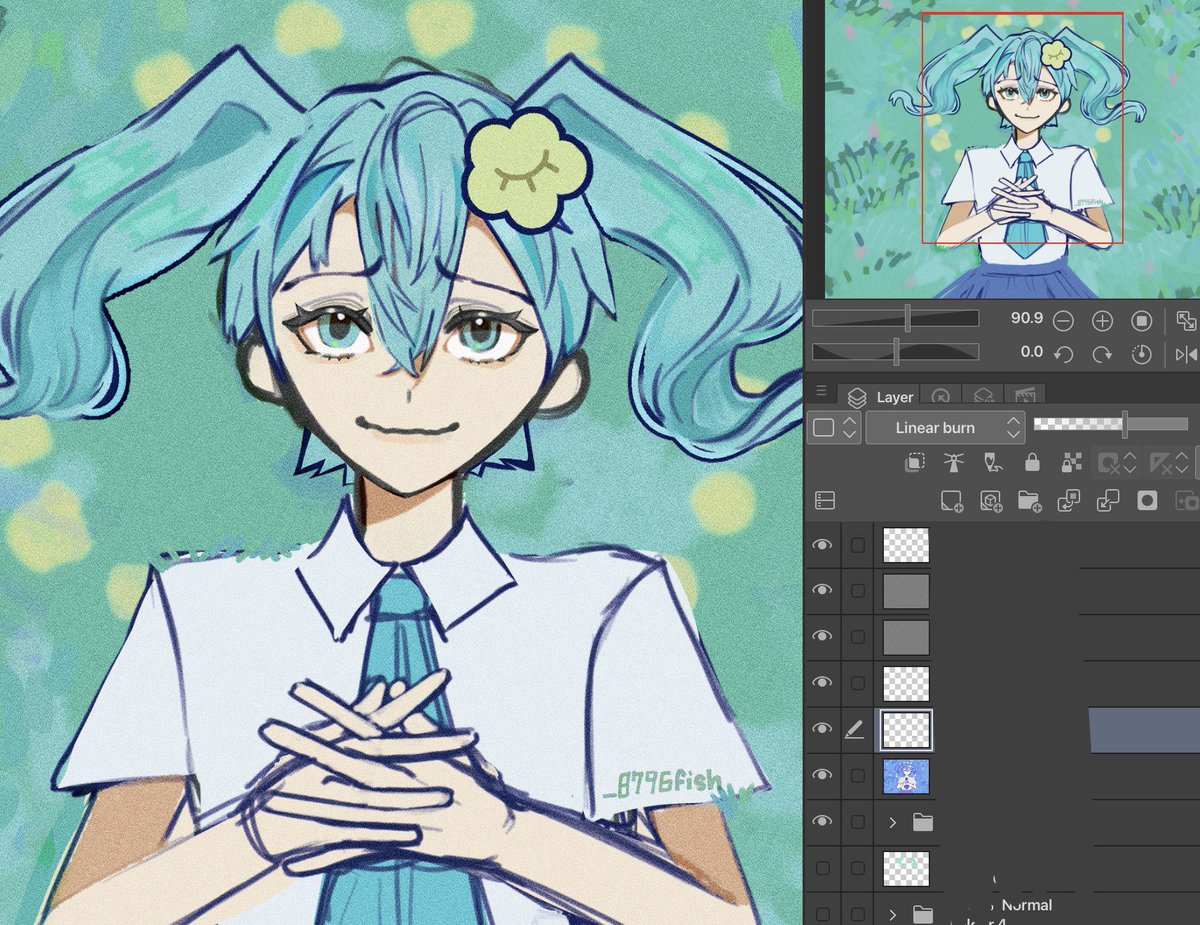Toggle the eye of the topmost checkered layer
This screenshot has width=1200, height=925.
click(x=822, y=545)
